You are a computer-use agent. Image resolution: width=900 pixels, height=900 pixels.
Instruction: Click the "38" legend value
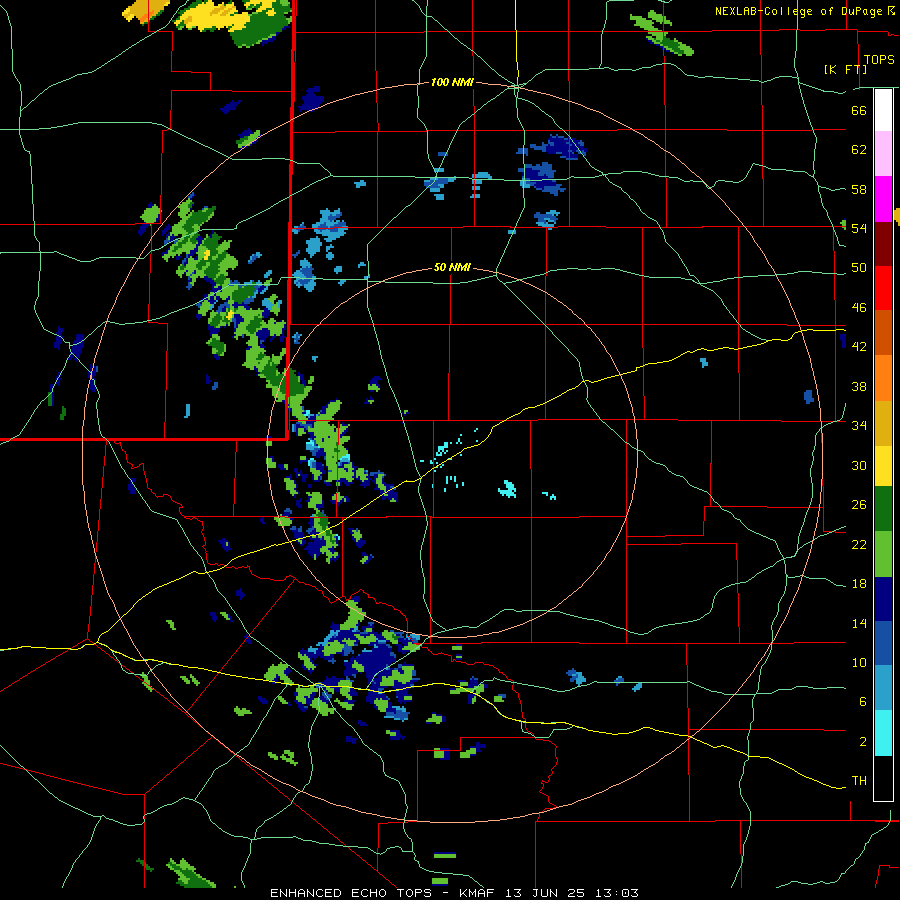pos(859,386)
